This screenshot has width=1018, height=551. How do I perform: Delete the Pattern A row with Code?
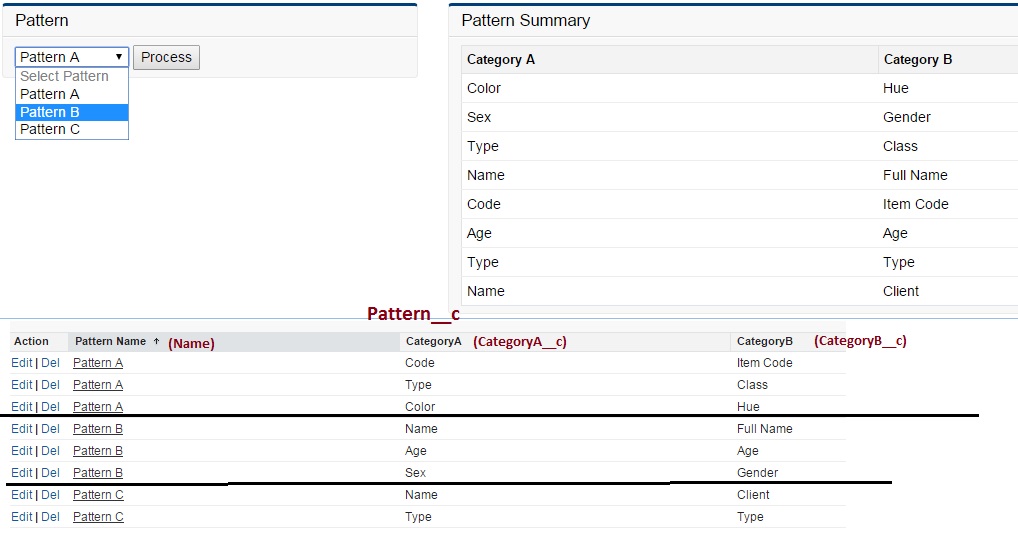pyautogui.click(x=50, y=363)
